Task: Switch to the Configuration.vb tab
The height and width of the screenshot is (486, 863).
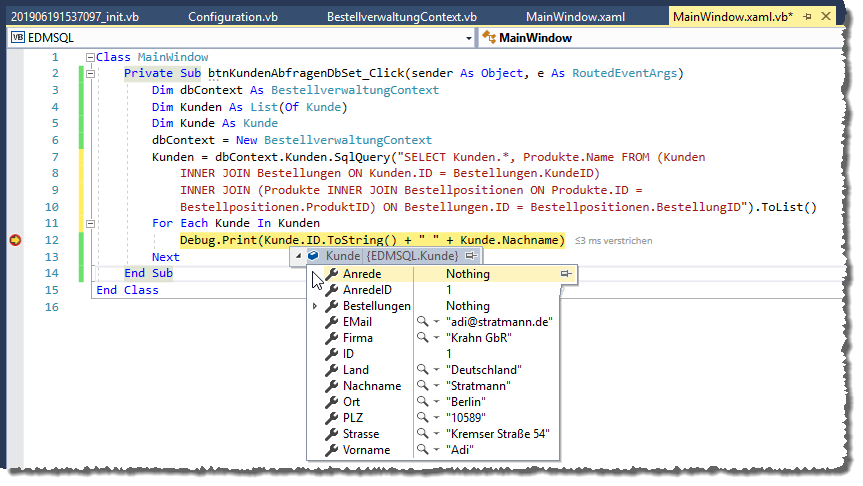Action: pos(233,18)
